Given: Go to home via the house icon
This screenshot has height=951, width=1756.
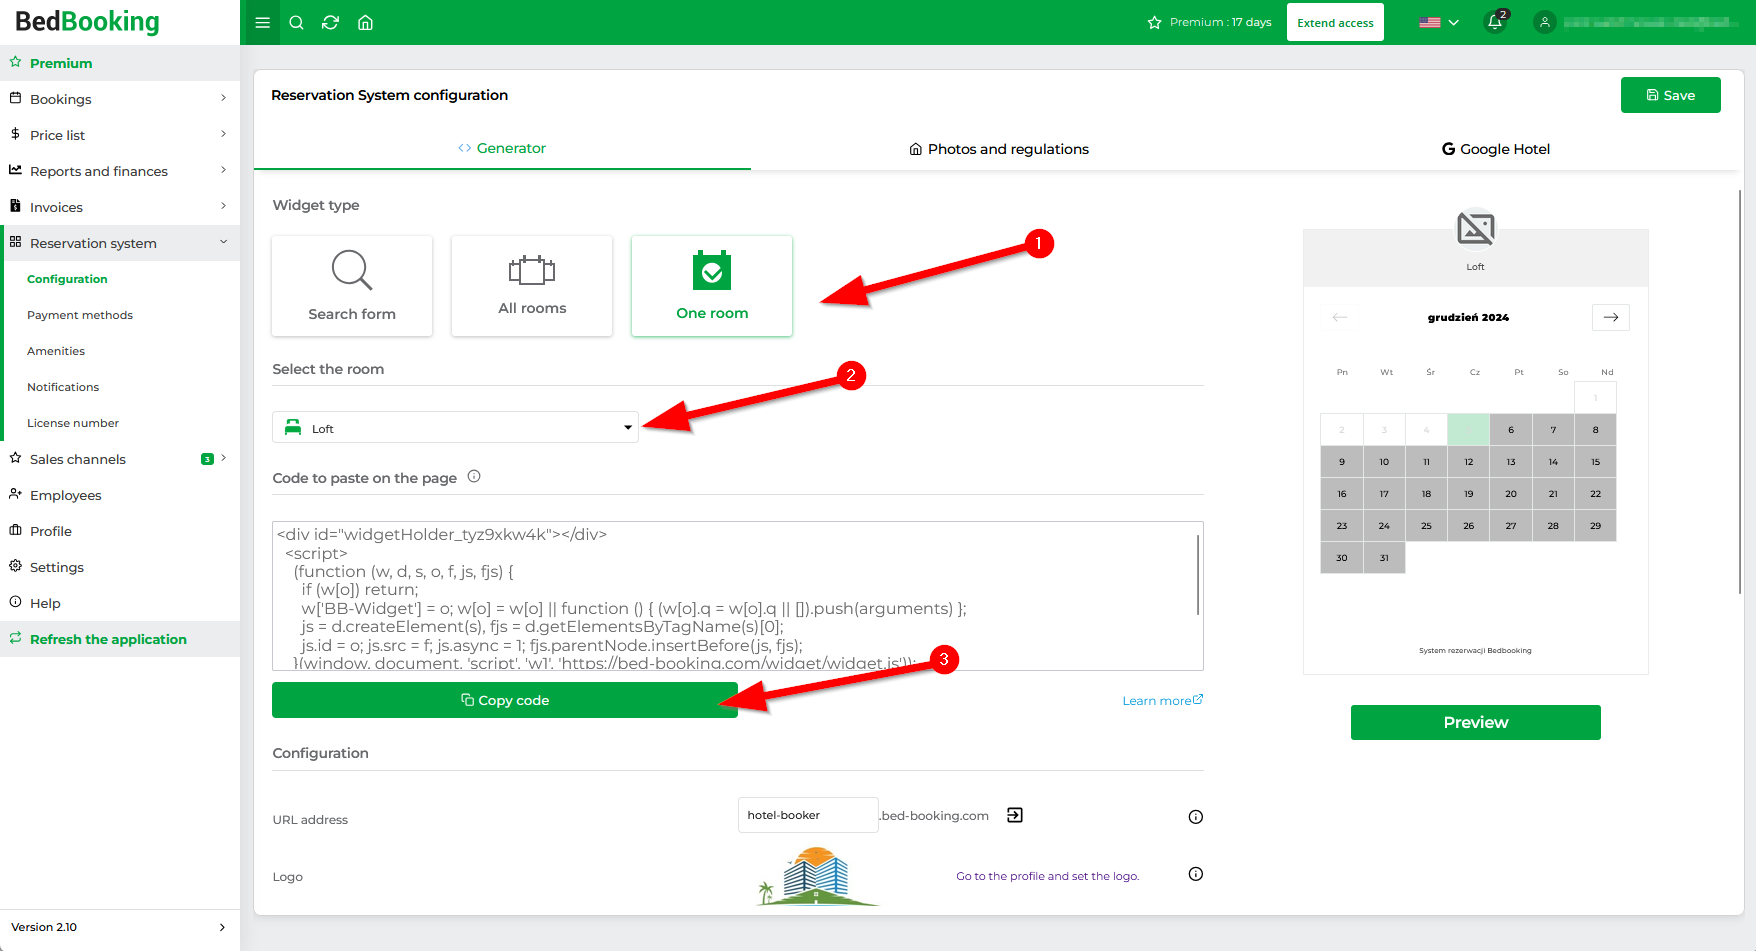Looking at the screenshot, I should coord(365,23).
